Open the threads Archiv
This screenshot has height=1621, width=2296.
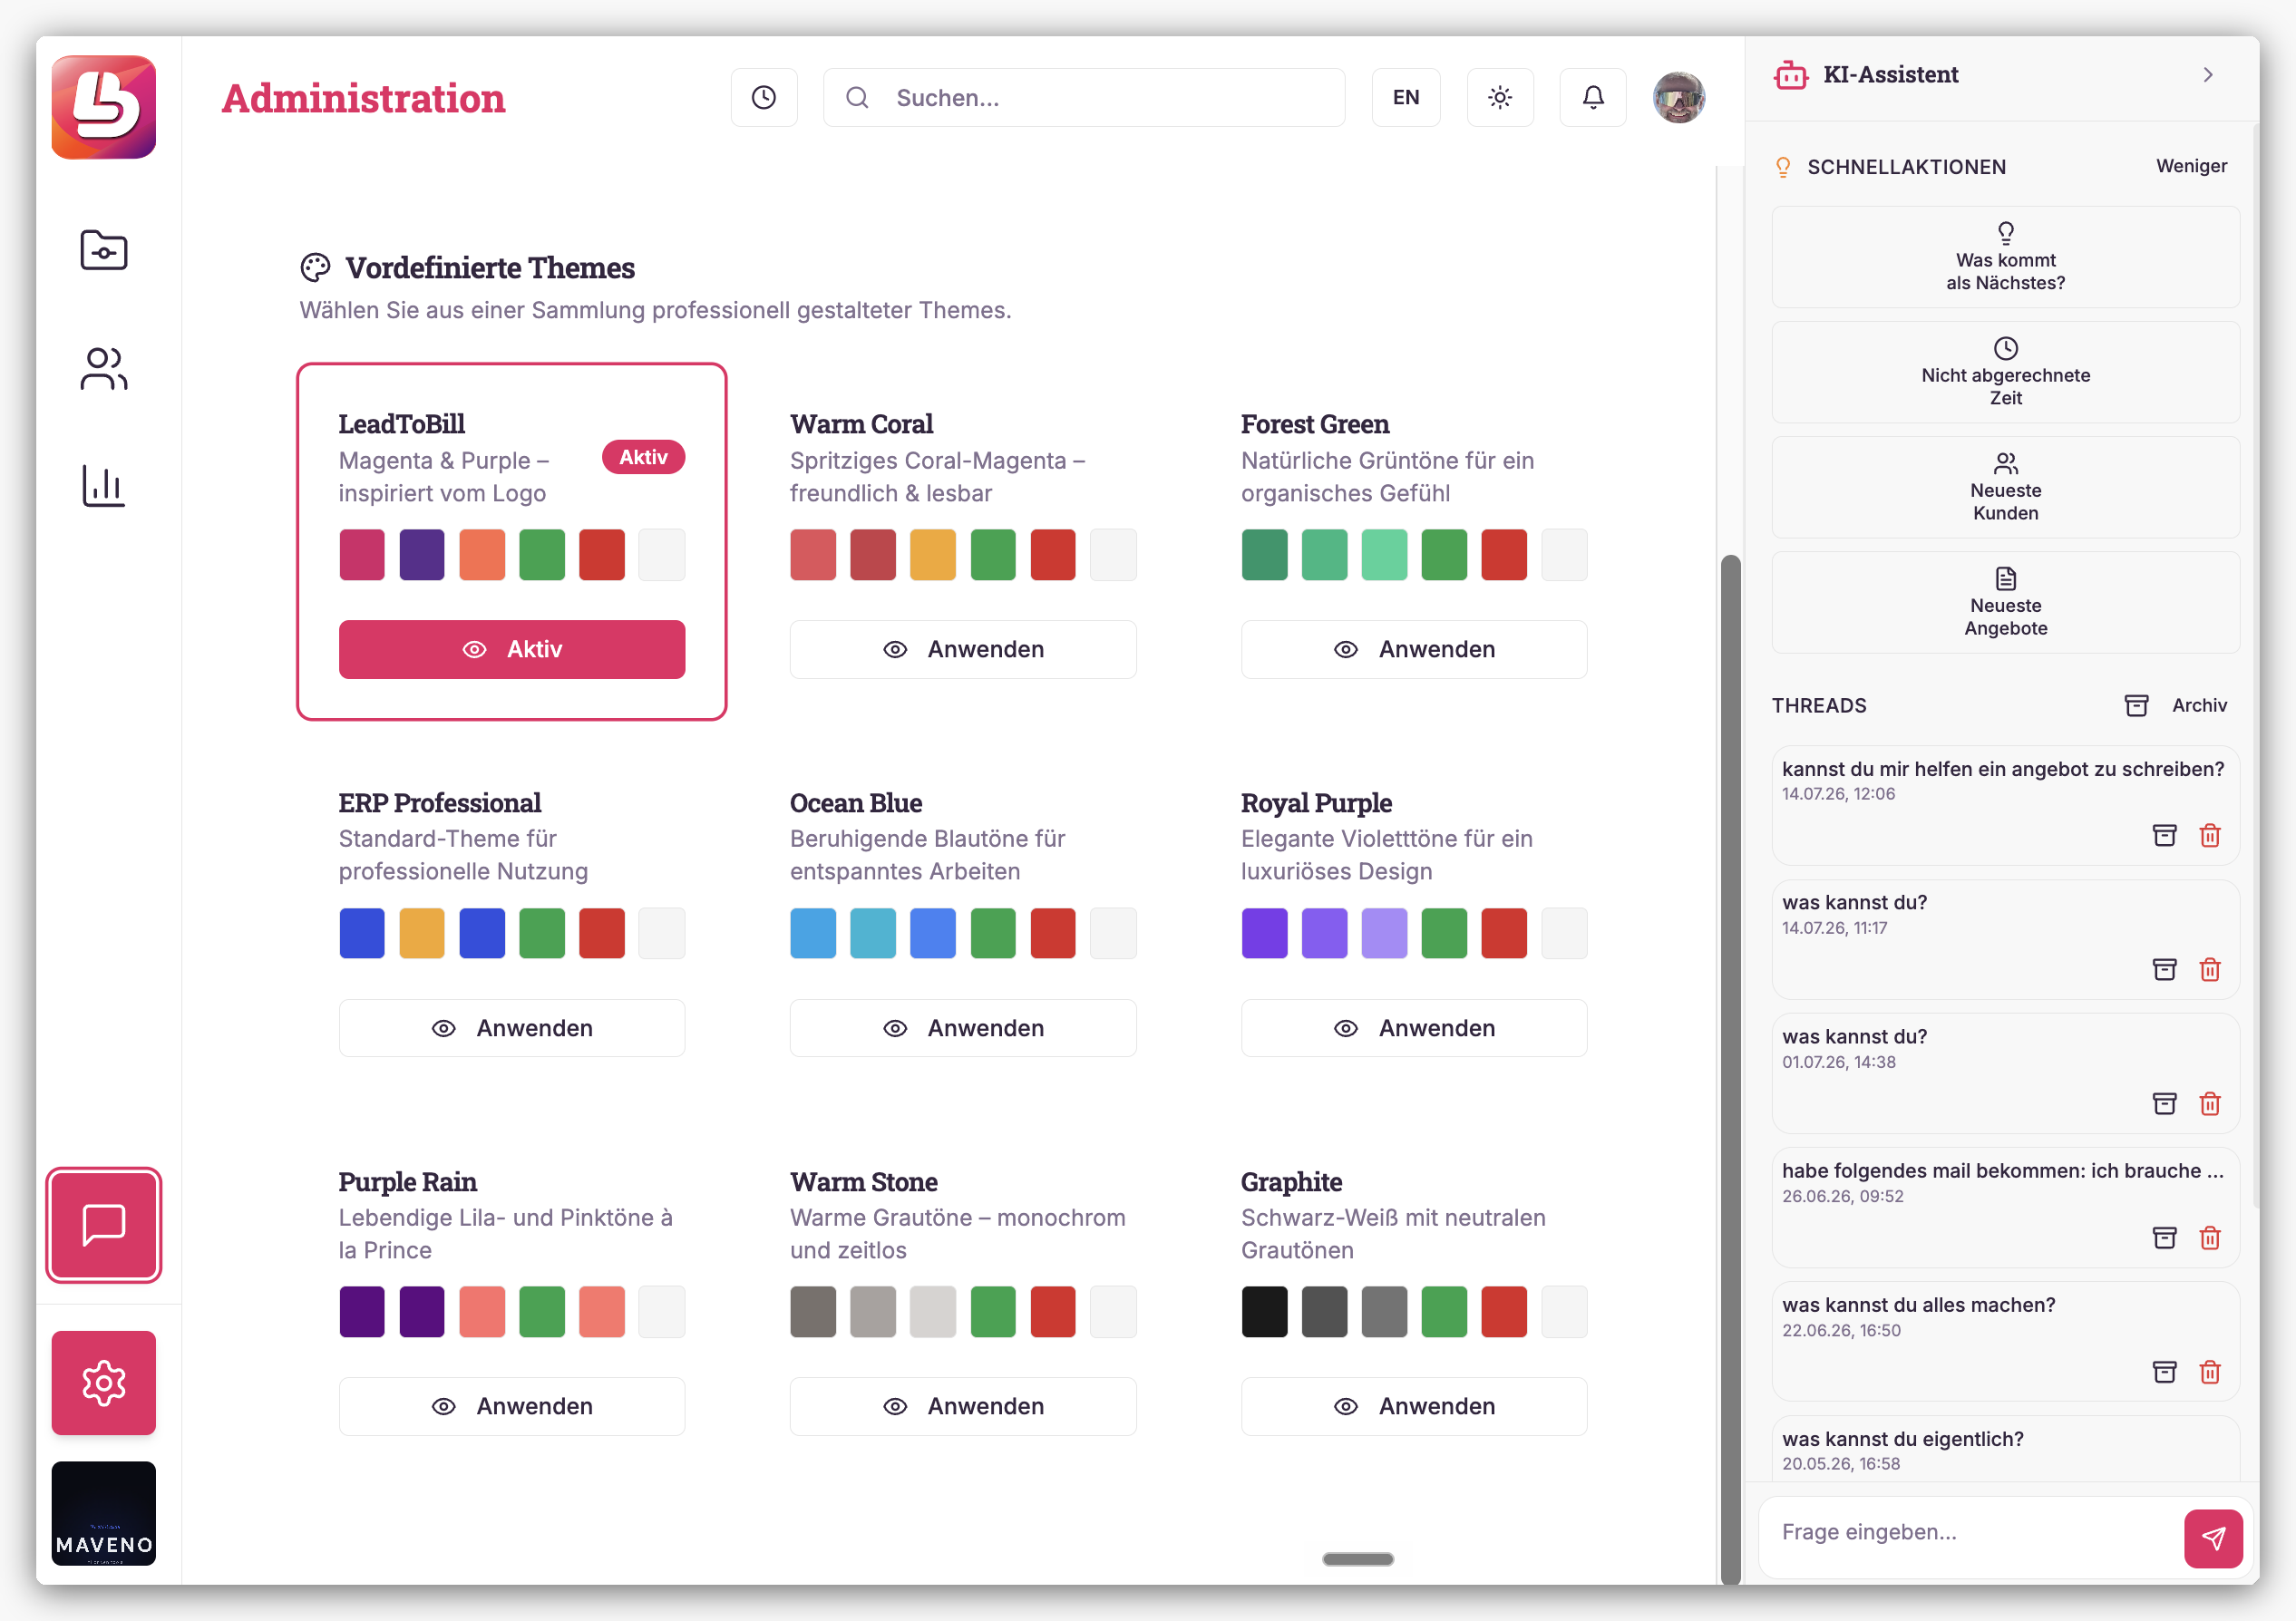(2176, 705)
